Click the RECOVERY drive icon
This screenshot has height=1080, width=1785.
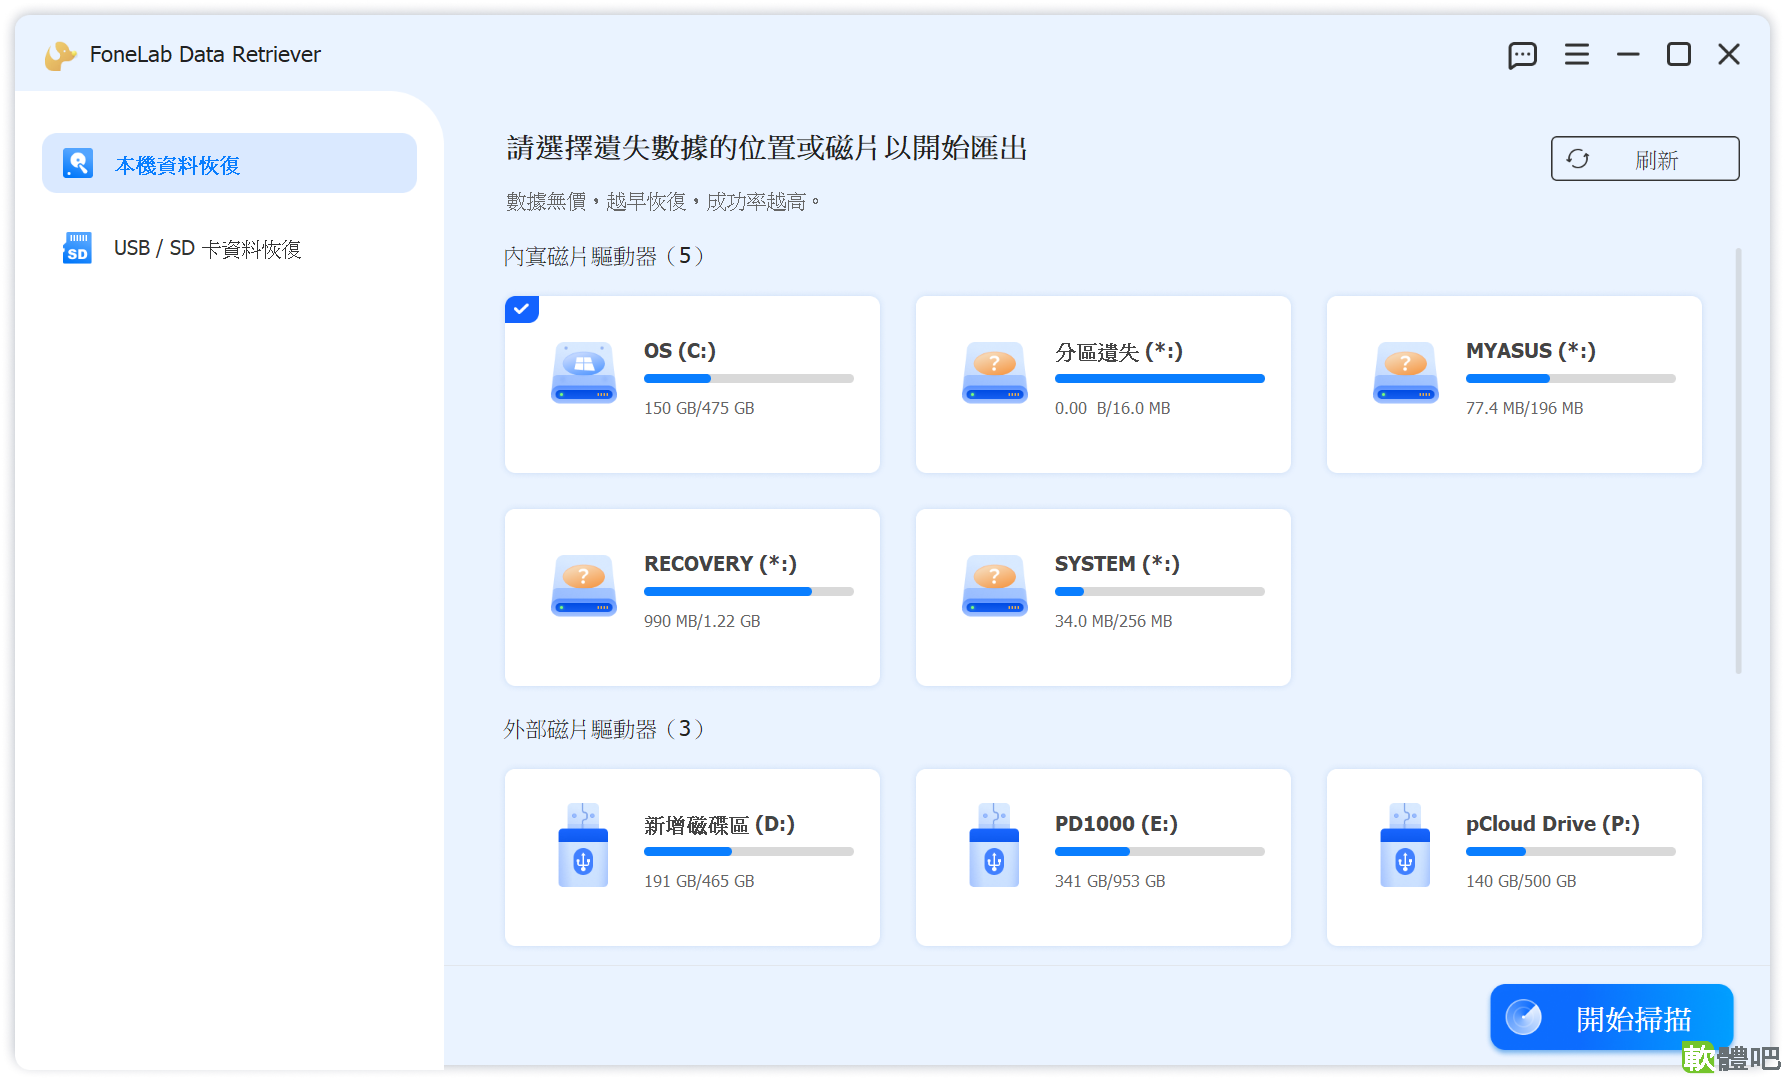pos(584,586)
